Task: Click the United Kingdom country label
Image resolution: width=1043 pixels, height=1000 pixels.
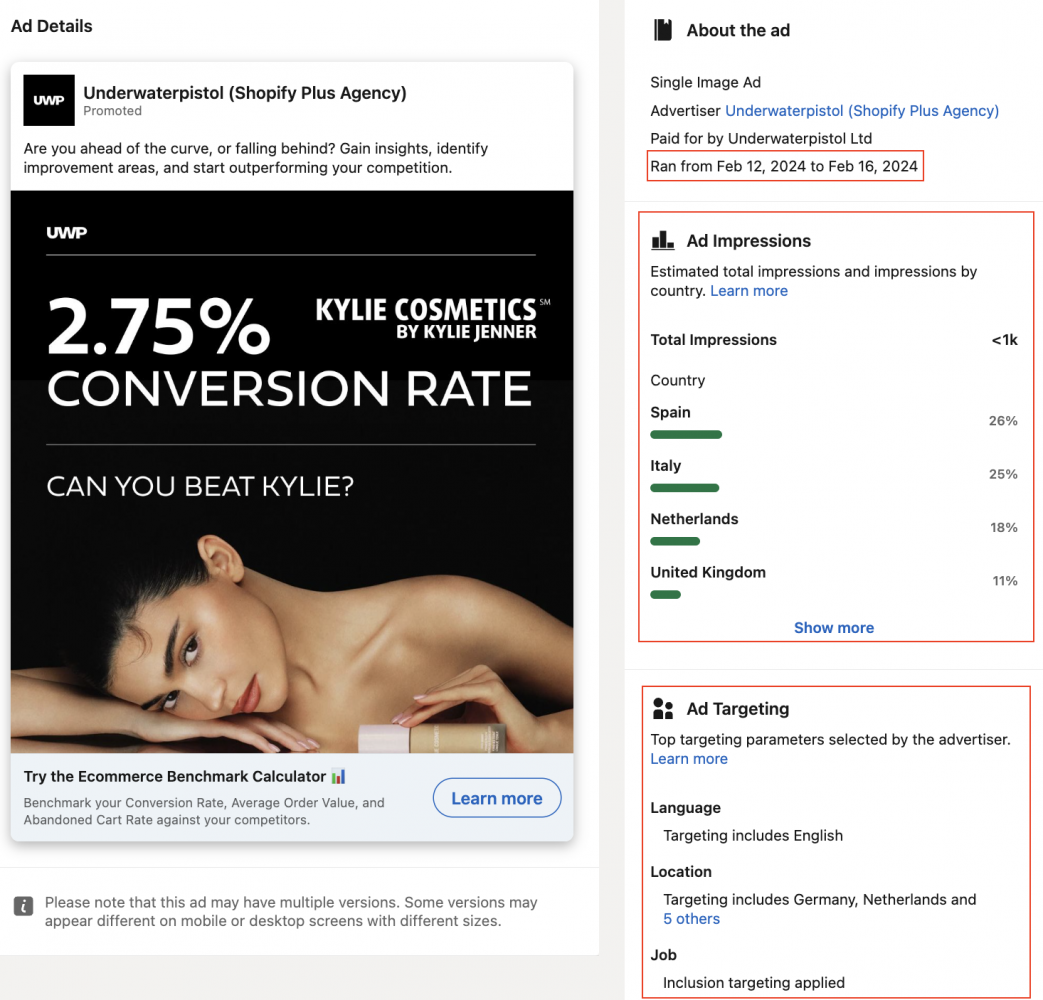Action: tap(708, 572)
